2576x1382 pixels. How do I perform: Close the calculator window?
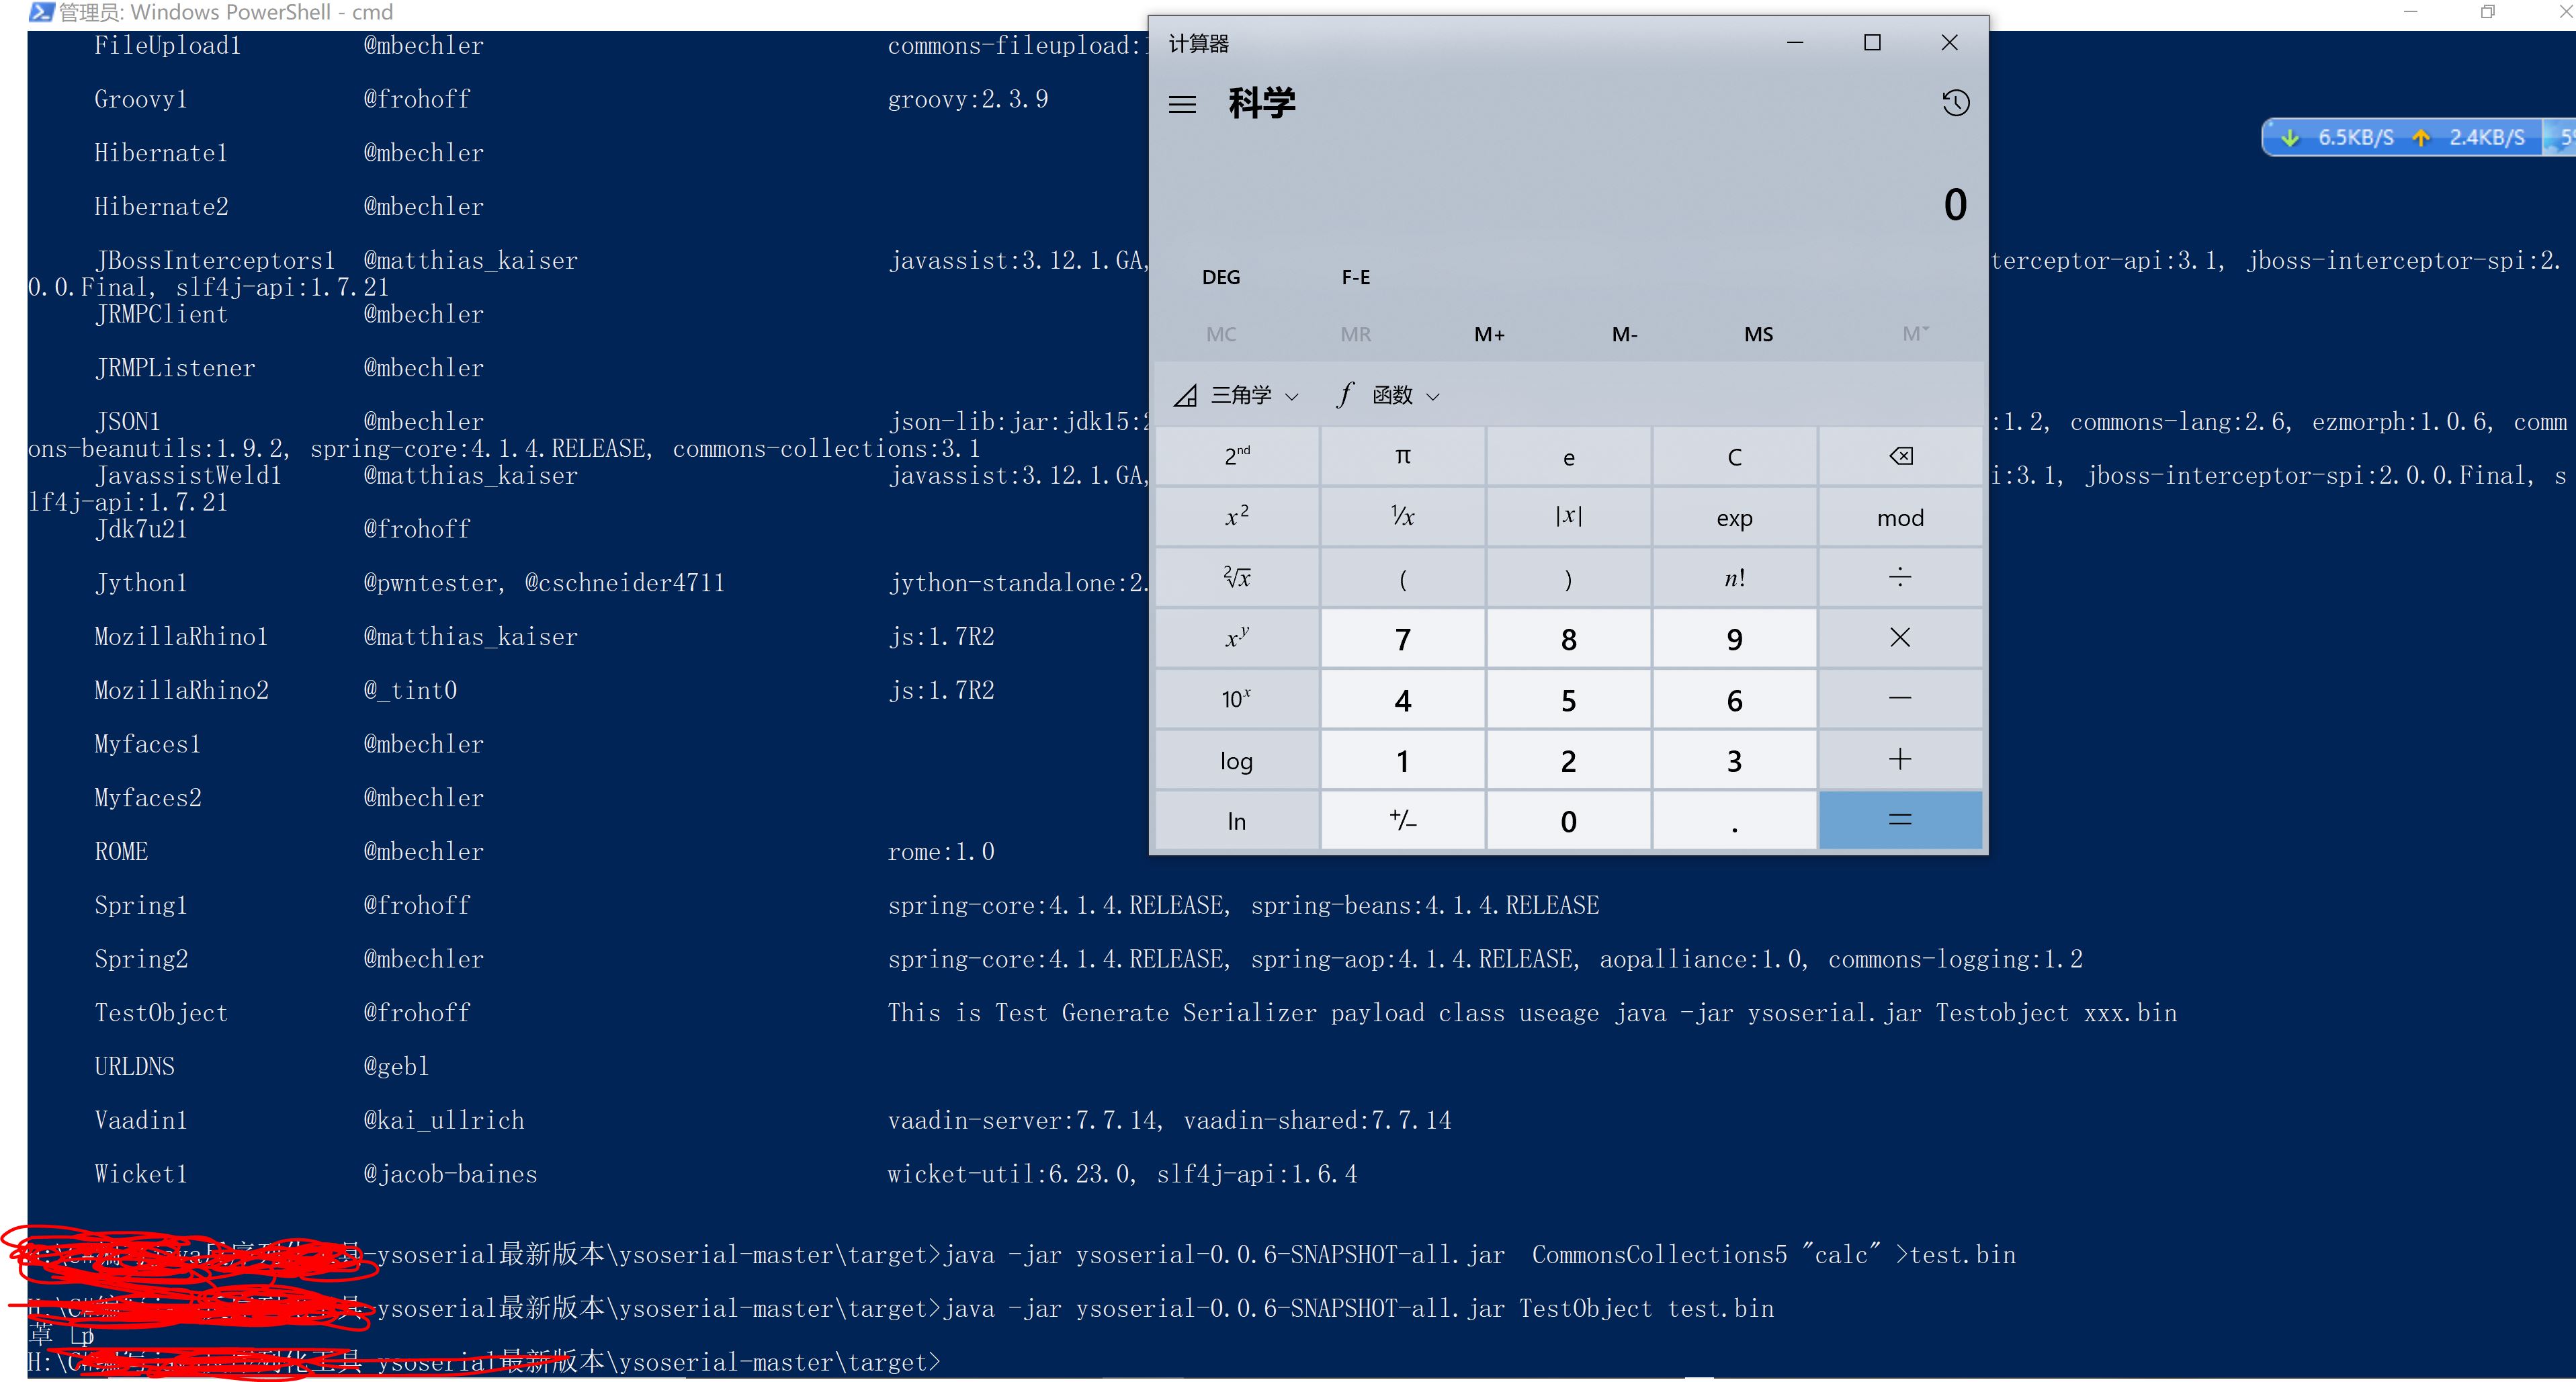1949,42
